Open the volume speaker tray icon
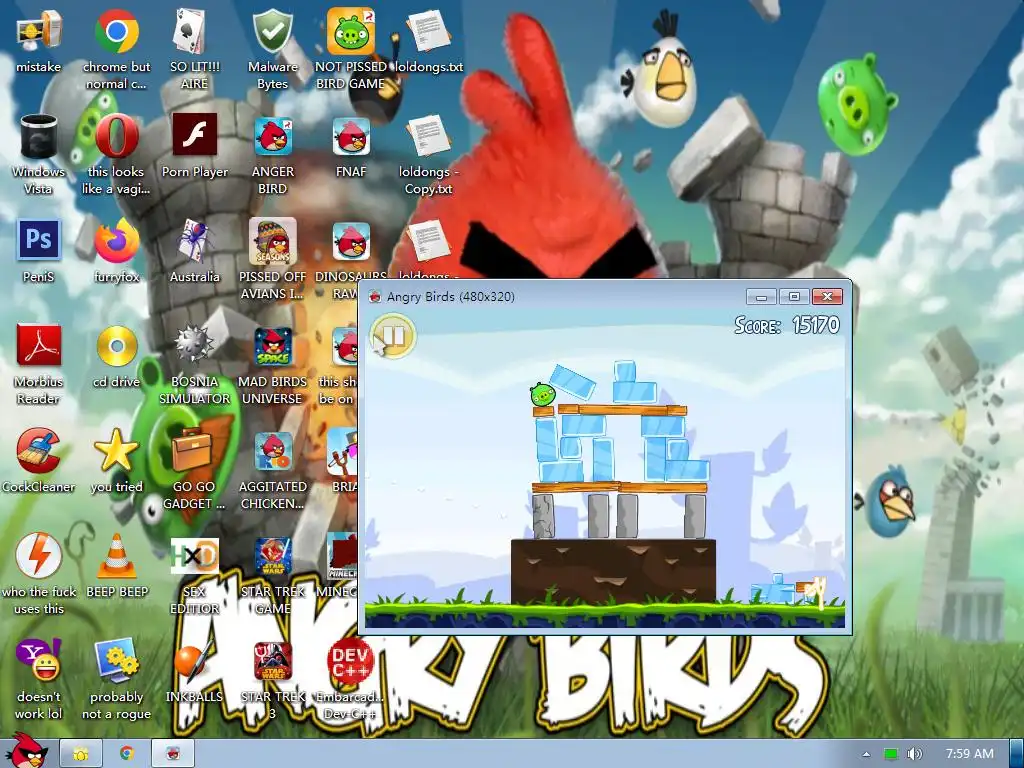 (914, 754)
